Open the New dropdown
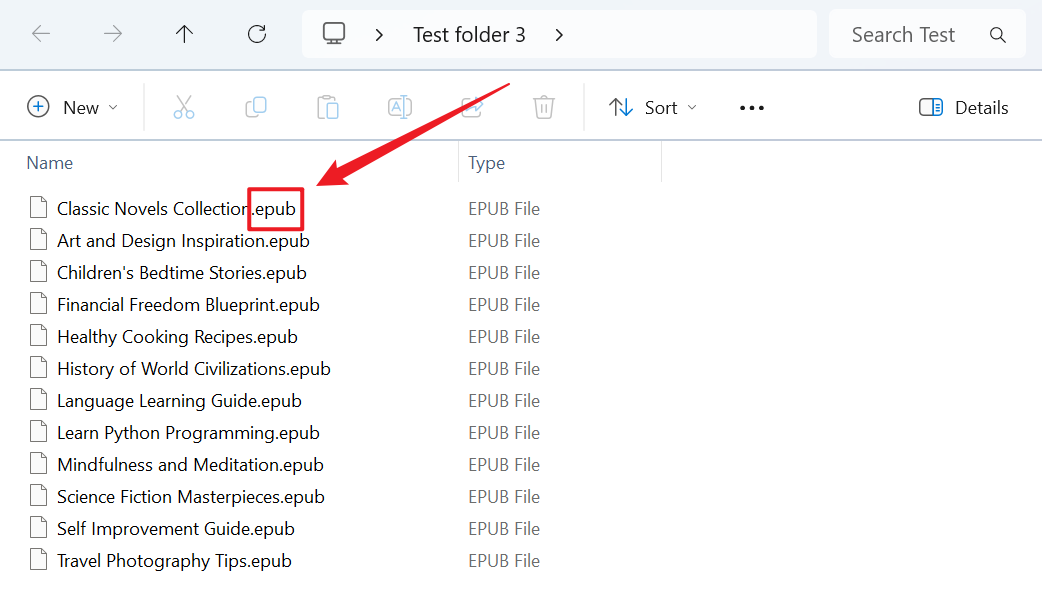The width and height of the screenshot is (1042, 599). (74, 106)
